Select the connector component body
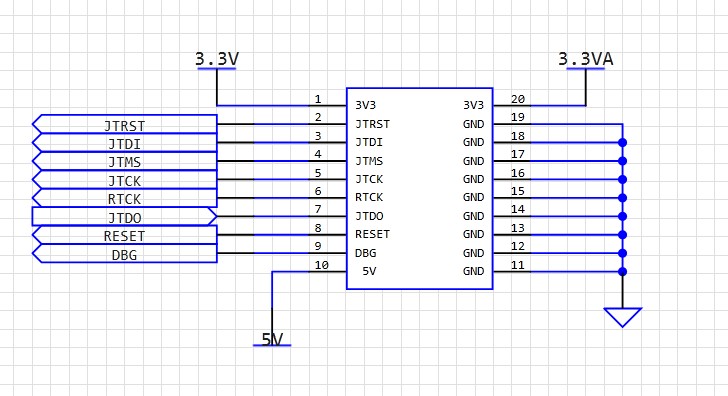The height and width of the screenshot is (396, 728). [x=419, y=188]
